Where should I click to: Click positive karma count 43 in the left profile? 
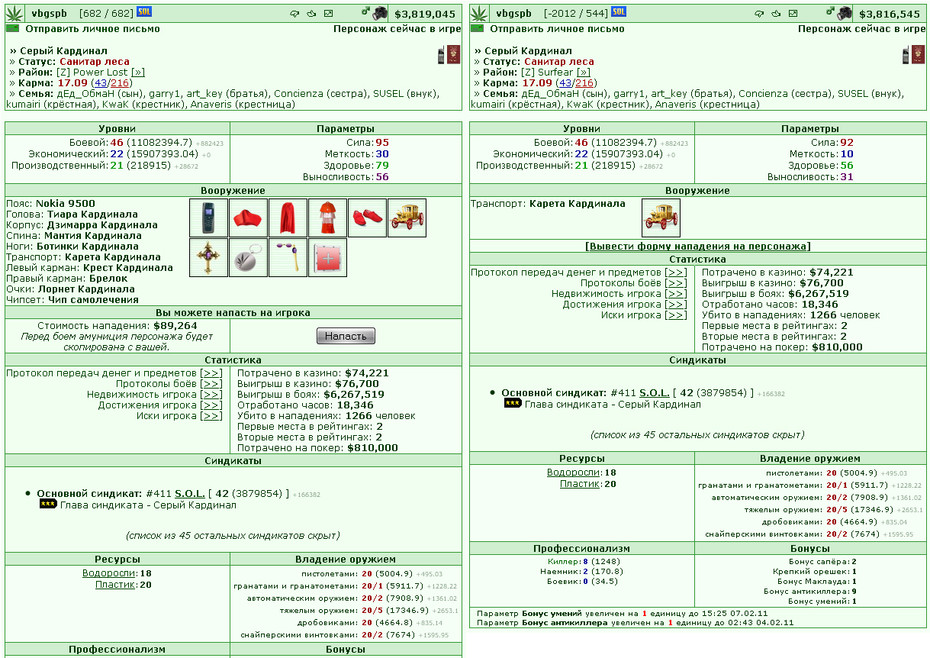tap(100, 83)
